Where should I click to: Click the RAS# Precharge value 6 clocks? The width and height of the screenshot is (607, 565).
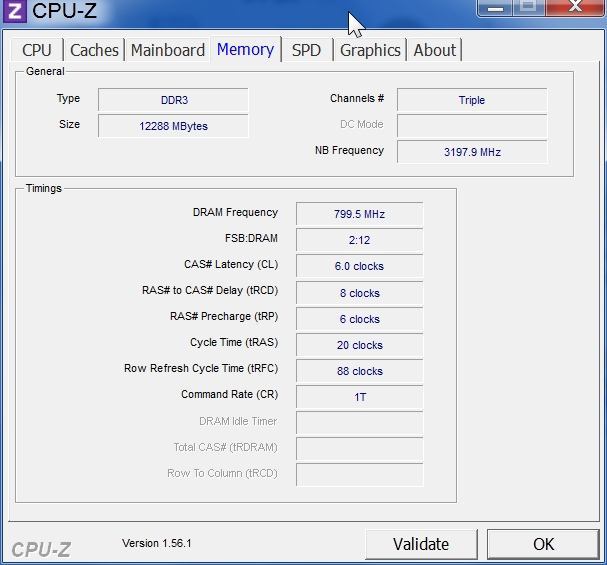pyautogui.click(x=360, y=319)
